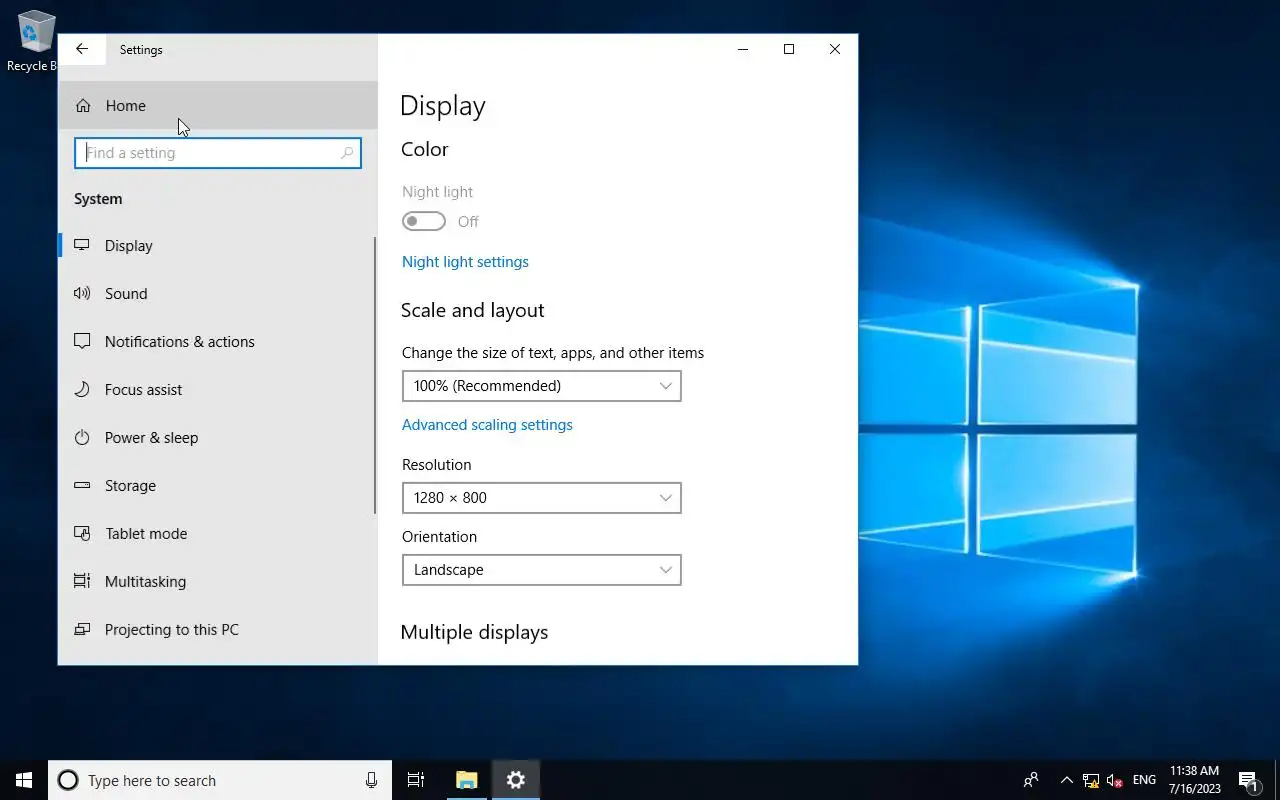
Task: Click the Notifications & actions icon
Action: [x=82, y=341]
